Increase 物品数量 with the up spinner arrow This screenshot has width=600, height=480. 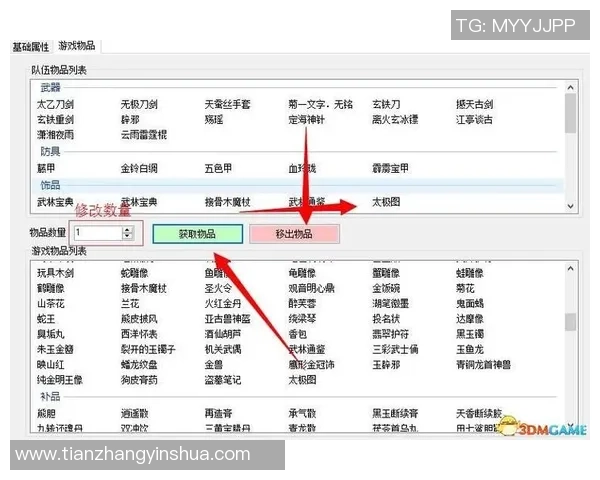coord(127,229)
